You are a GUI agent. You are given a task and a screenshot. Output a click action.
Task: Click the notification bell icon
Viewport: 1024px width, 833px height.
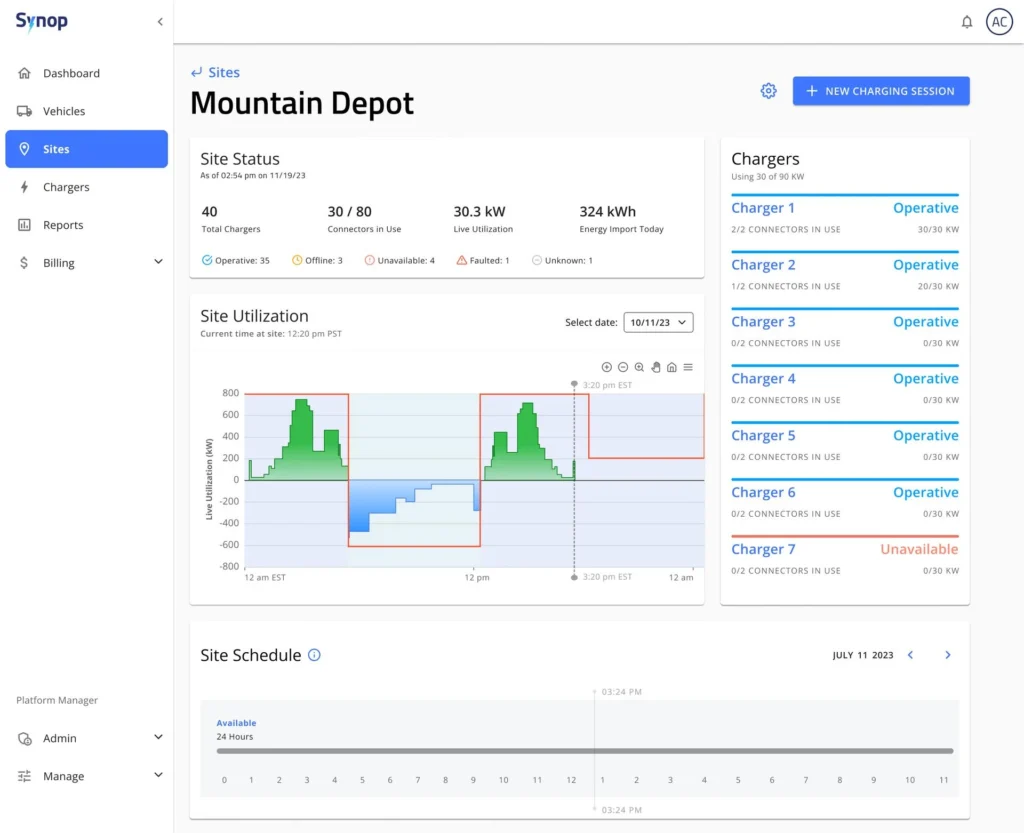pyautogui.click(x=966, y=22)
